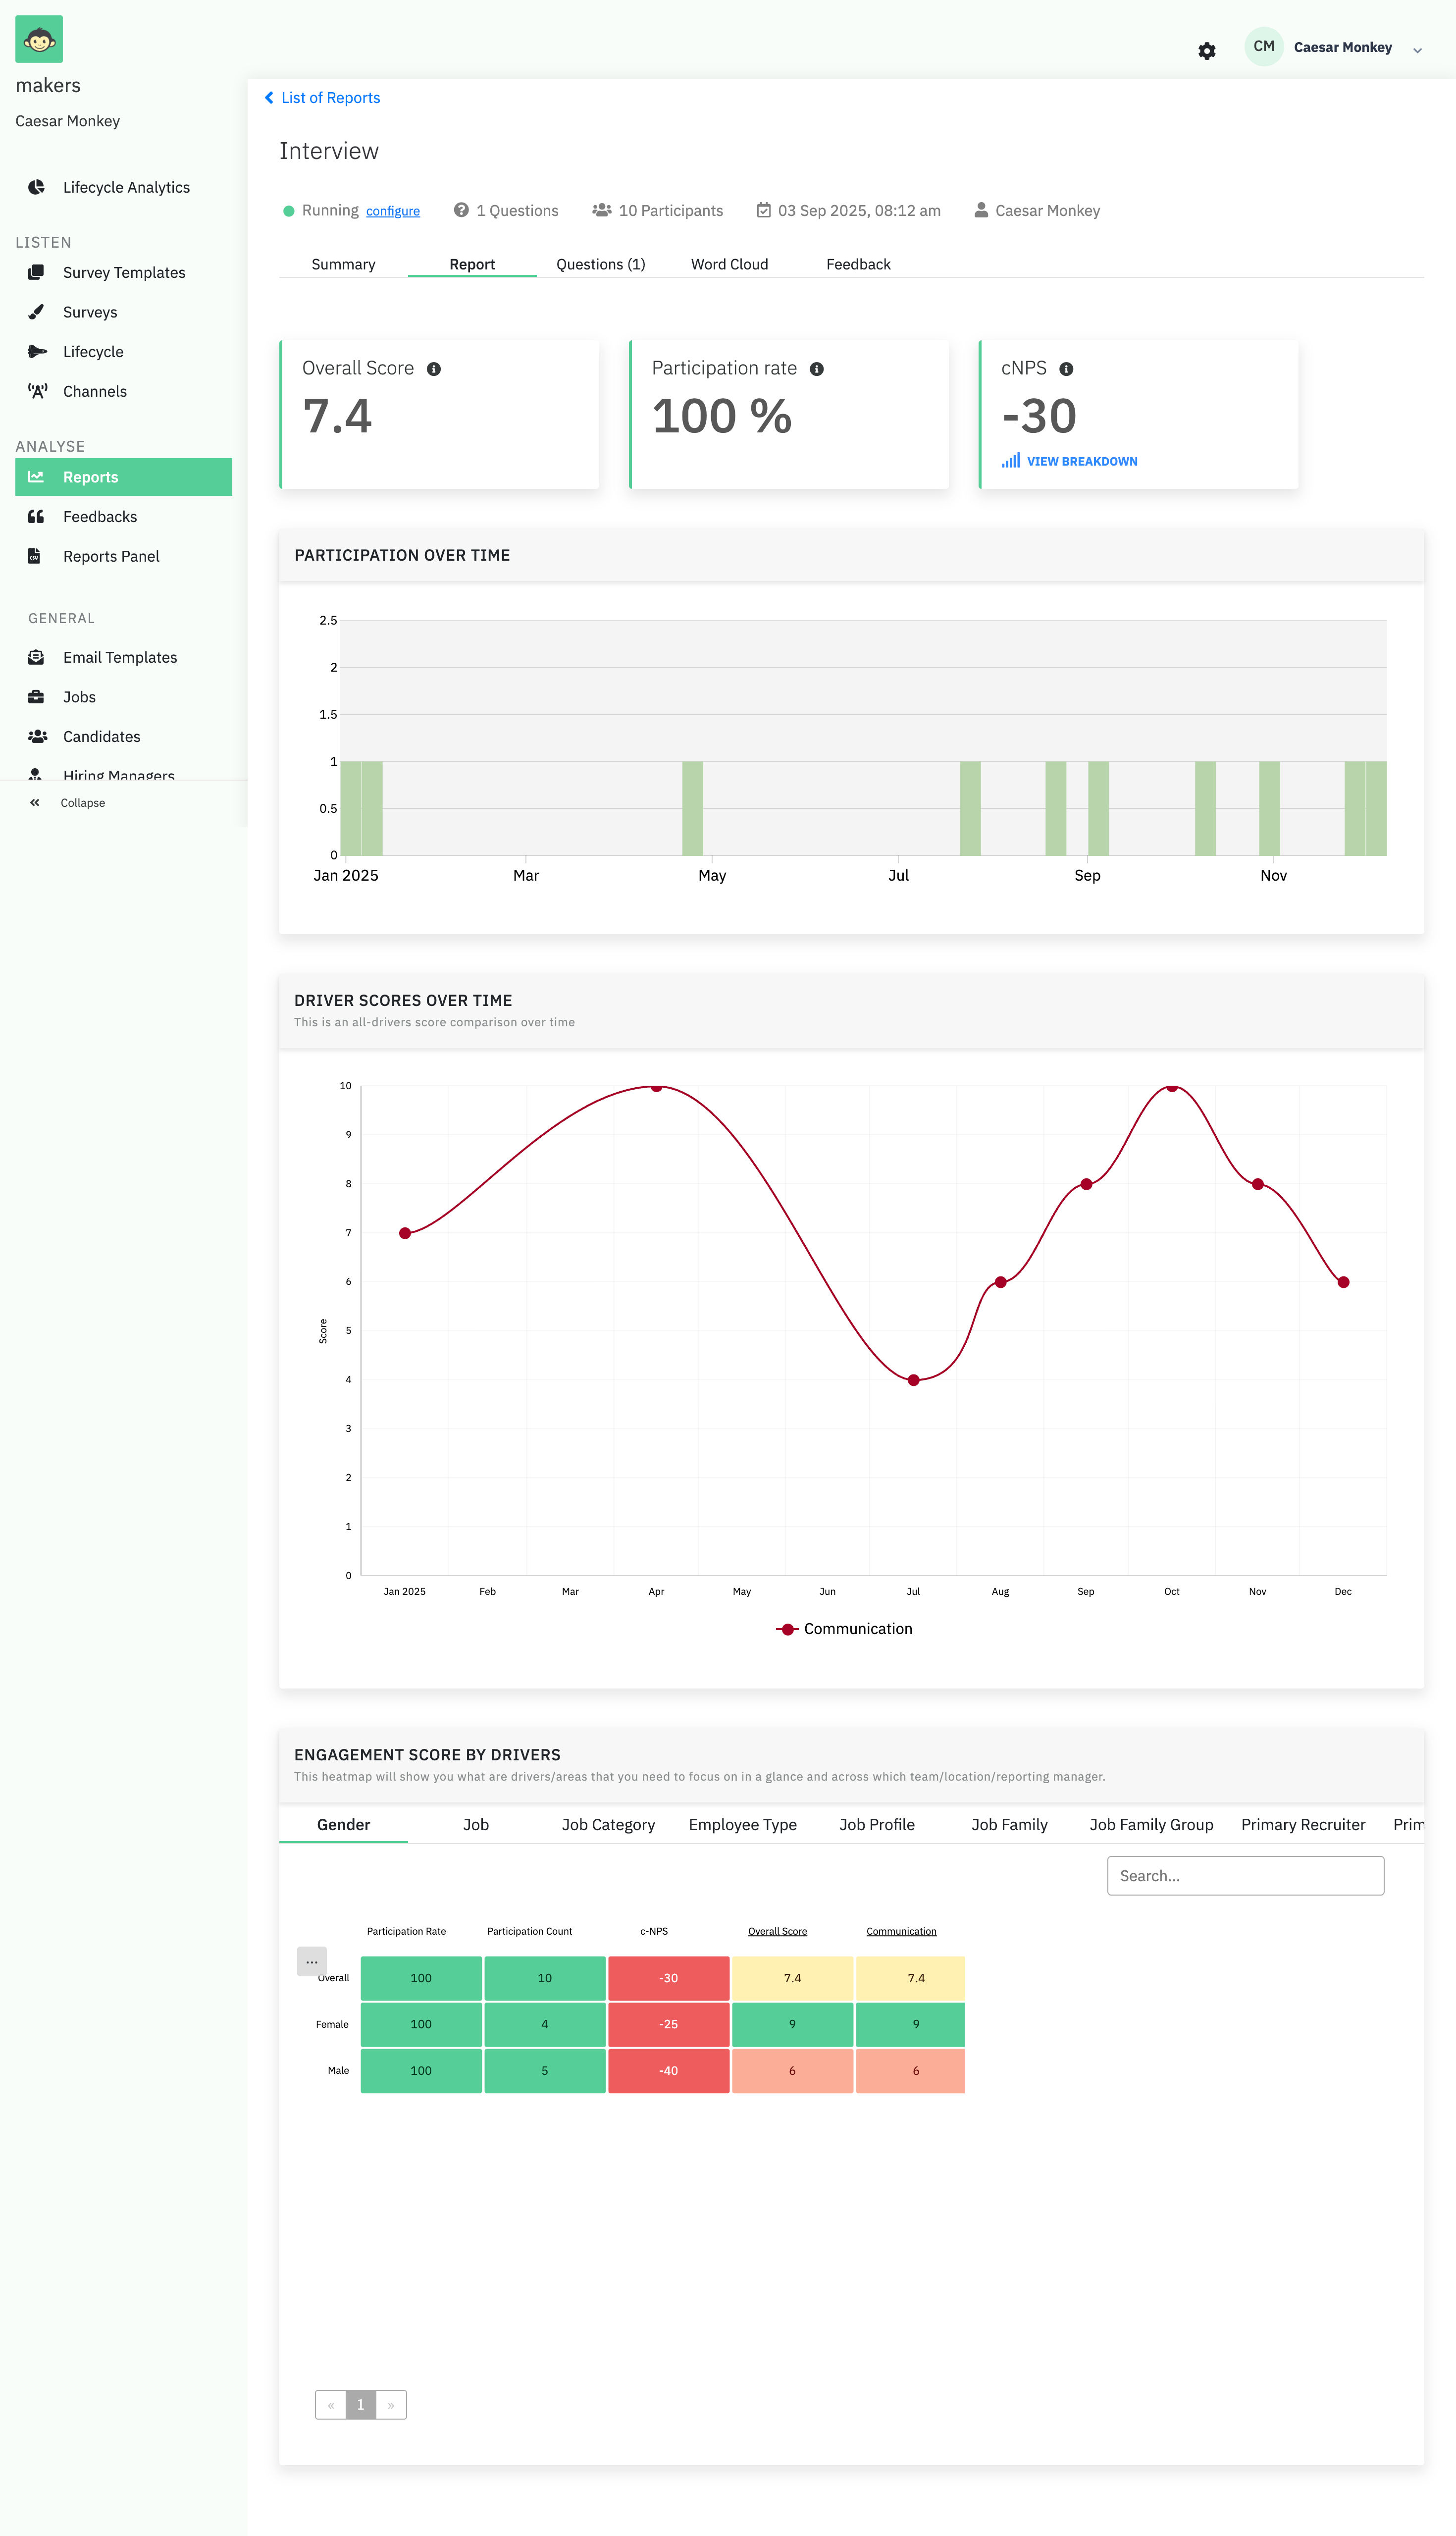Screen dimensions: 1456x2536
Task: Click the Overall Score info icon
Action: (434, 369)
